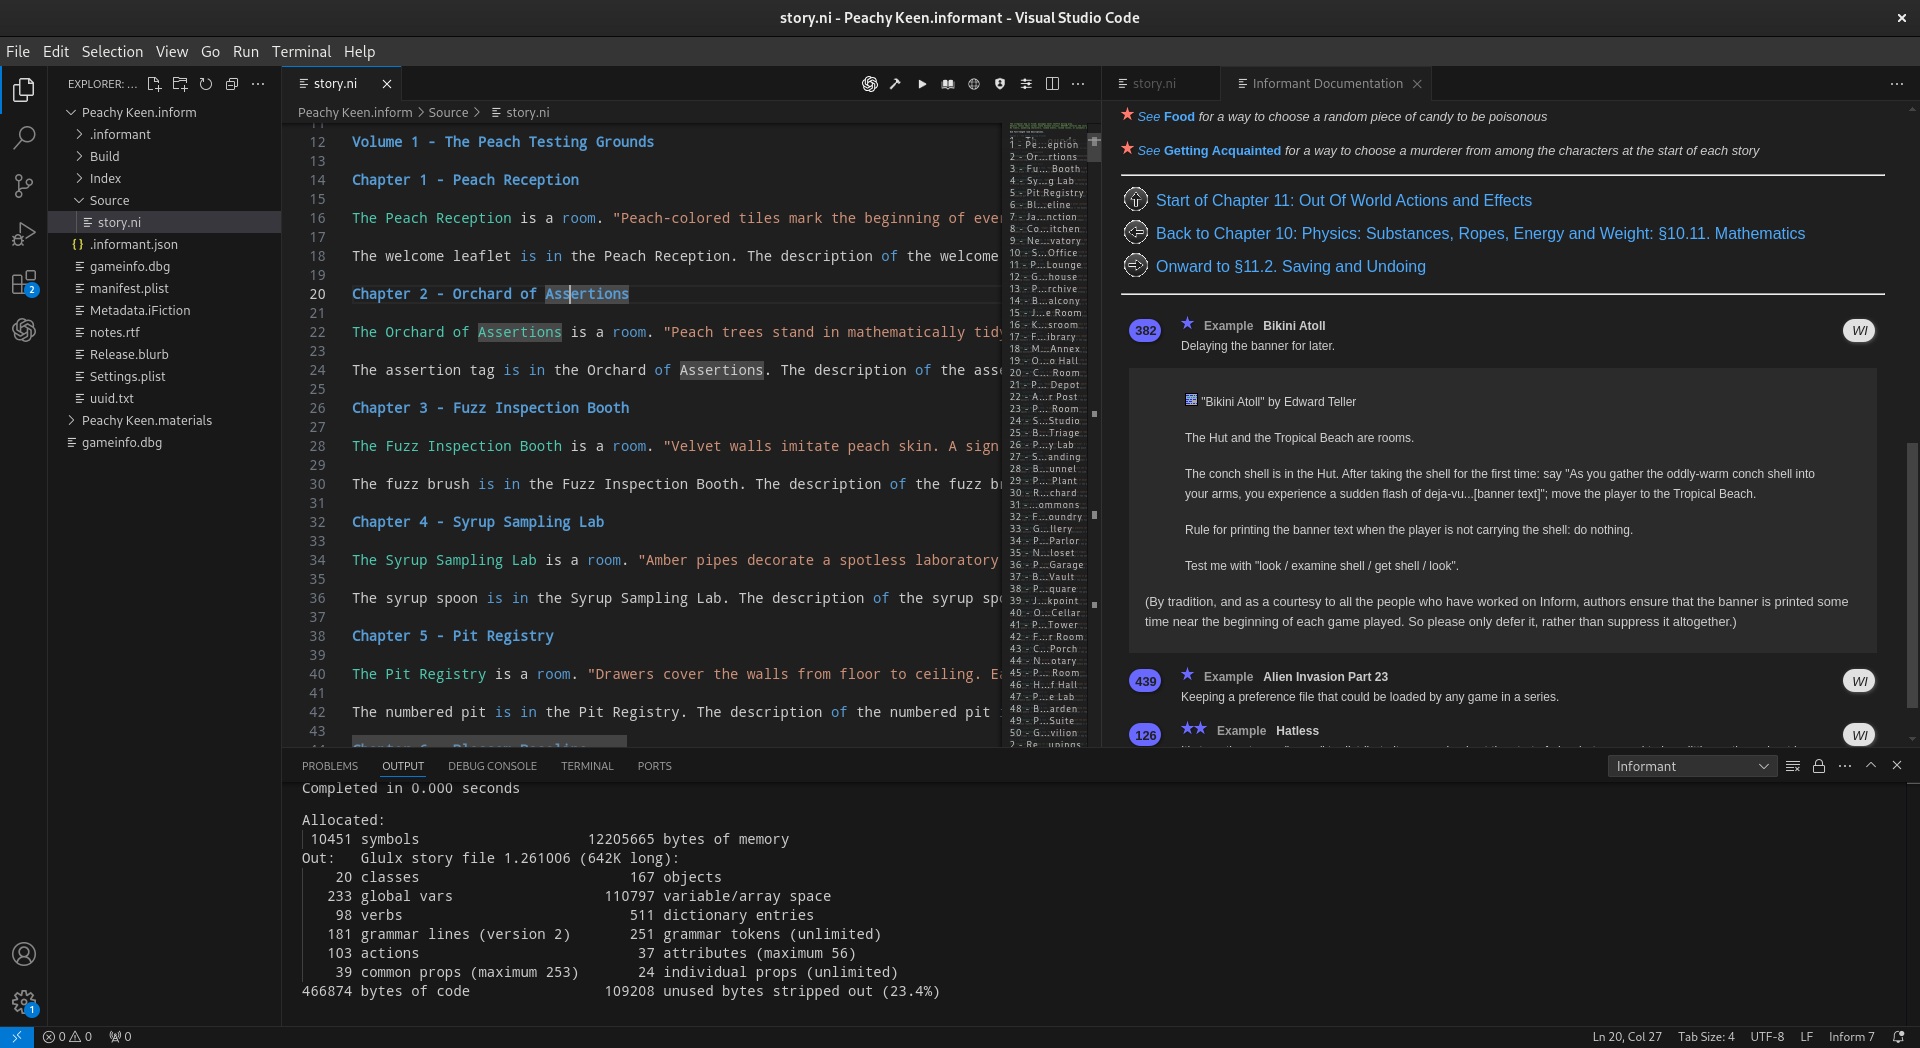1920x1048 pixels.
Task: Toggle WI button for Bikini Atoll example
Action: [1859, 331]
